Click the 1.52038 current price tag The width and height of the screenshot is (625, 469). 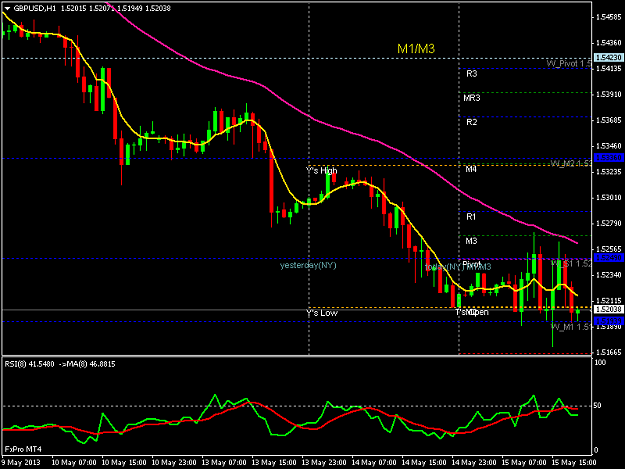608,309
